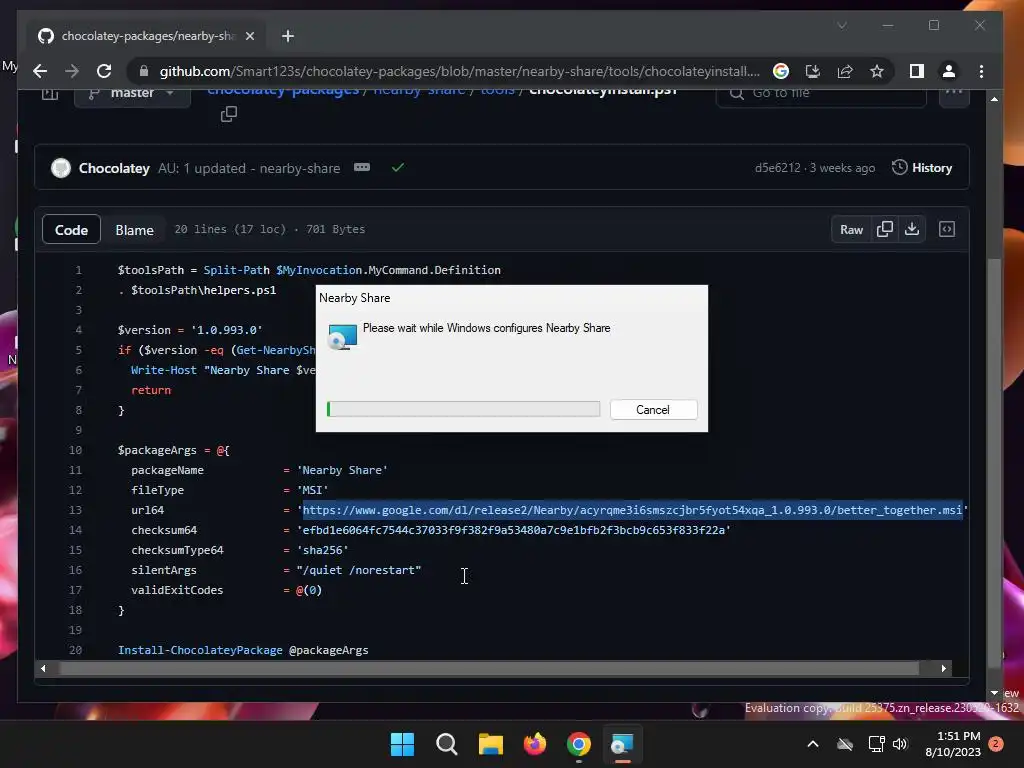Select the chocolatey-packages/nearby-share tab
Viewport: 1024px width, 768px height.
[x=146, y=36]
